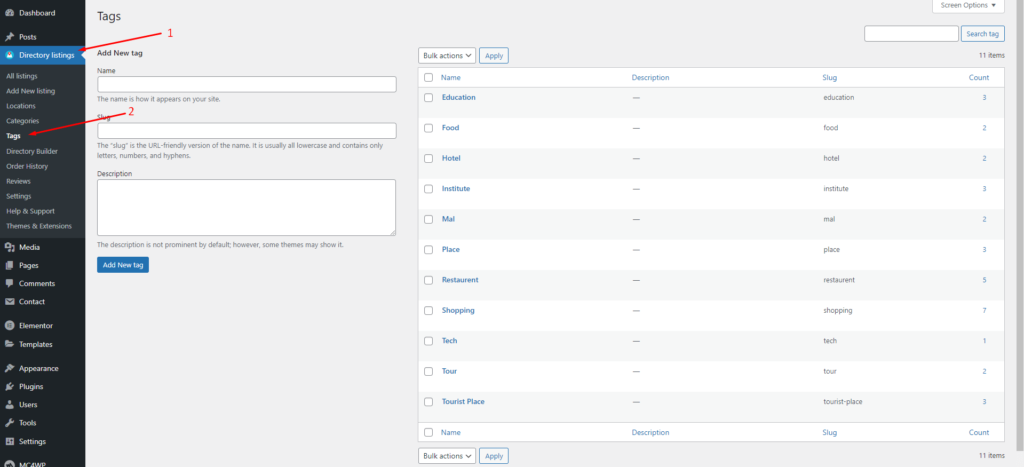
Task: Click the Pages icon in sidebar
Action: pyautogui.click(x=10, y=266)
